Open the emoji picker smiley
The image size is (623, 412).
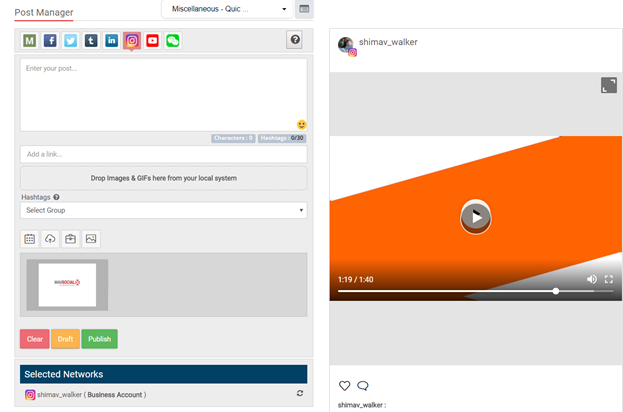[301, 125]
